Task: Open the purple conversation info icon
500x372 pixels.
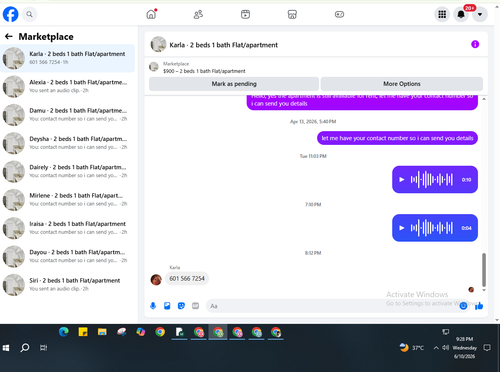Action: tap(475, 44)
